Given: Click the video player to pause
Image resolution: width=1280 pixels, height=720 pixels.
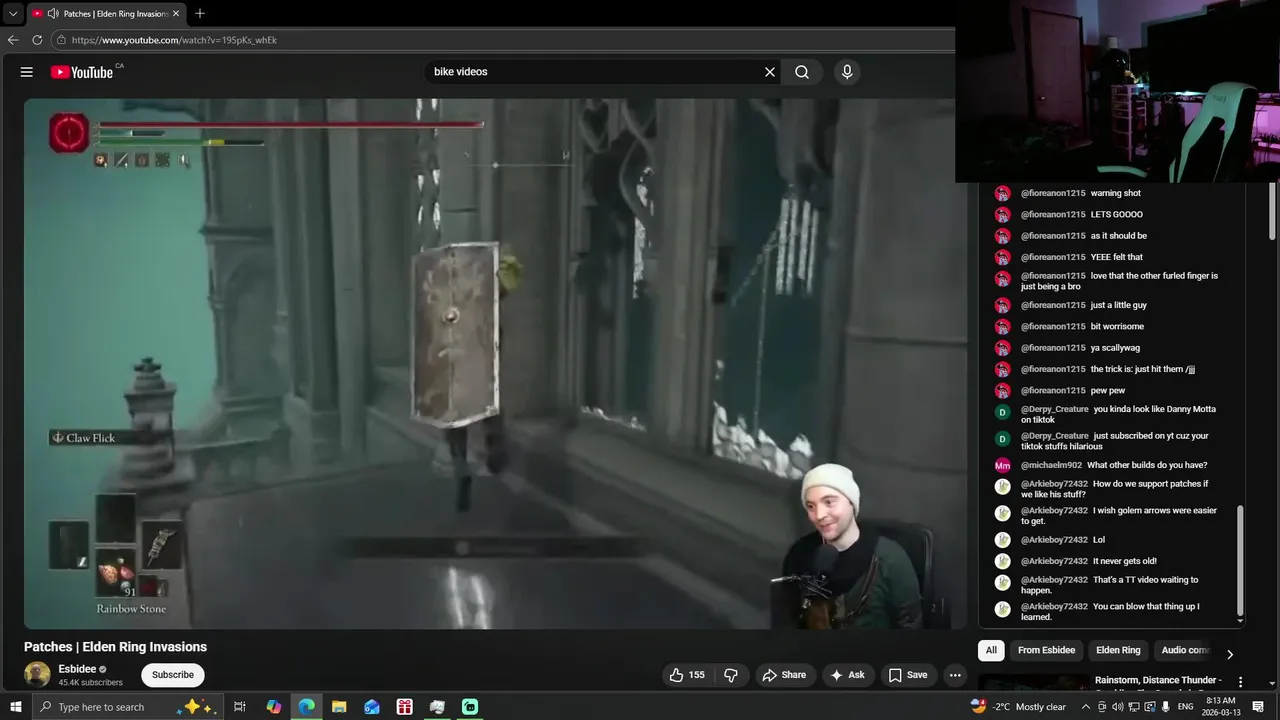Looking at the screenshot, I should pyautogui.click(x=495, y=363).
